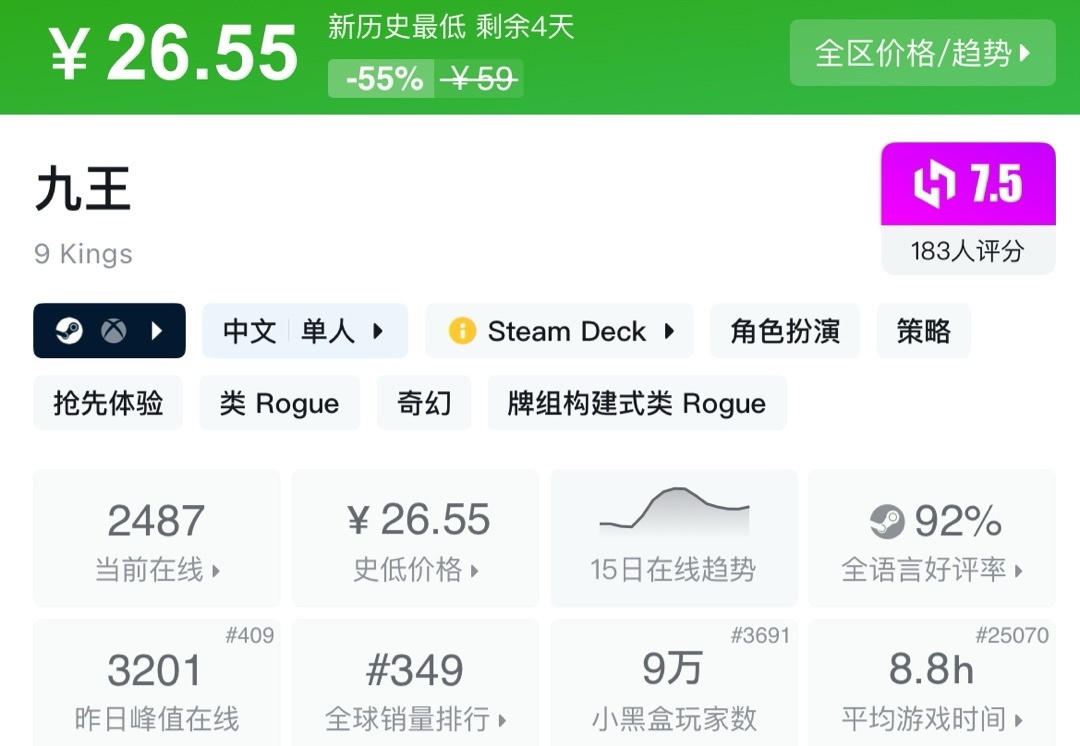
Task: Open the 类 Rogue tag
Action: click(x=279, y=403)
